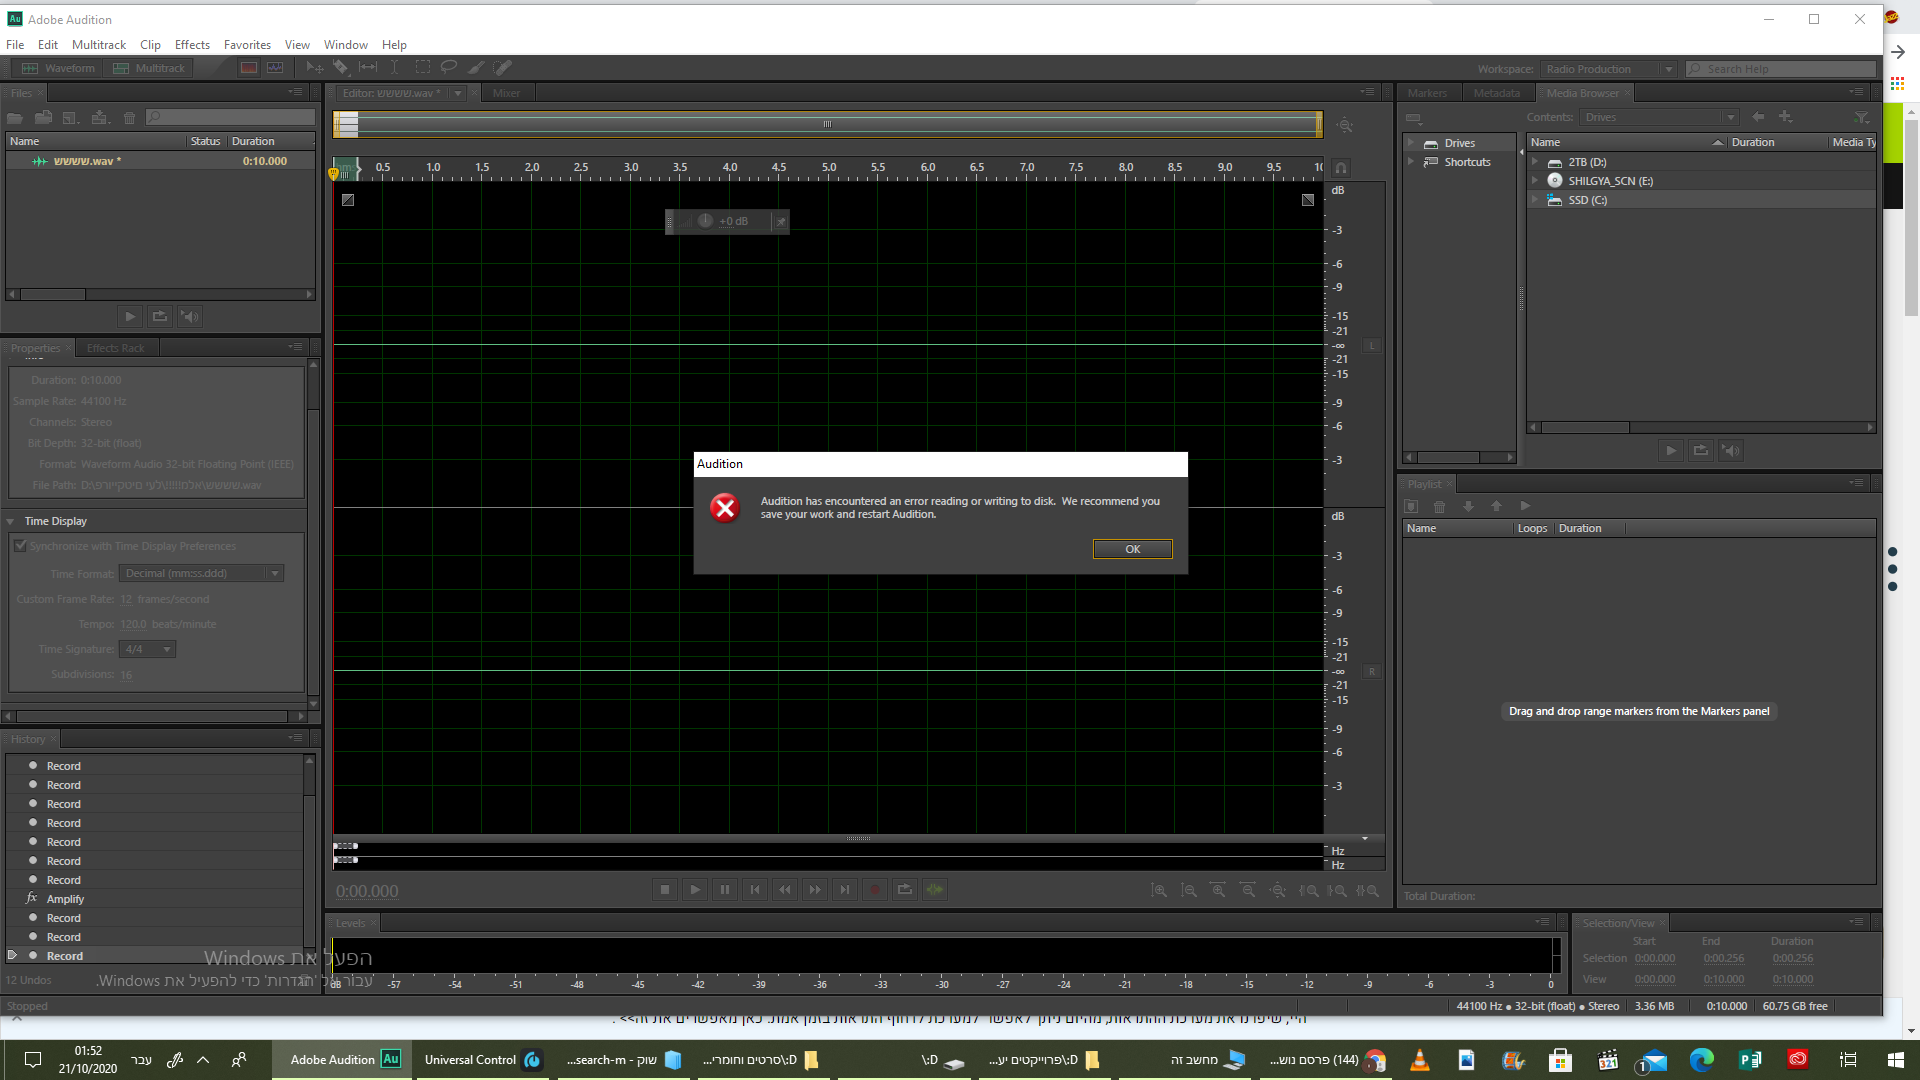Click the Fast Forward transport button
Viewport: 1920px width, 1080px height.
point(815,889)
